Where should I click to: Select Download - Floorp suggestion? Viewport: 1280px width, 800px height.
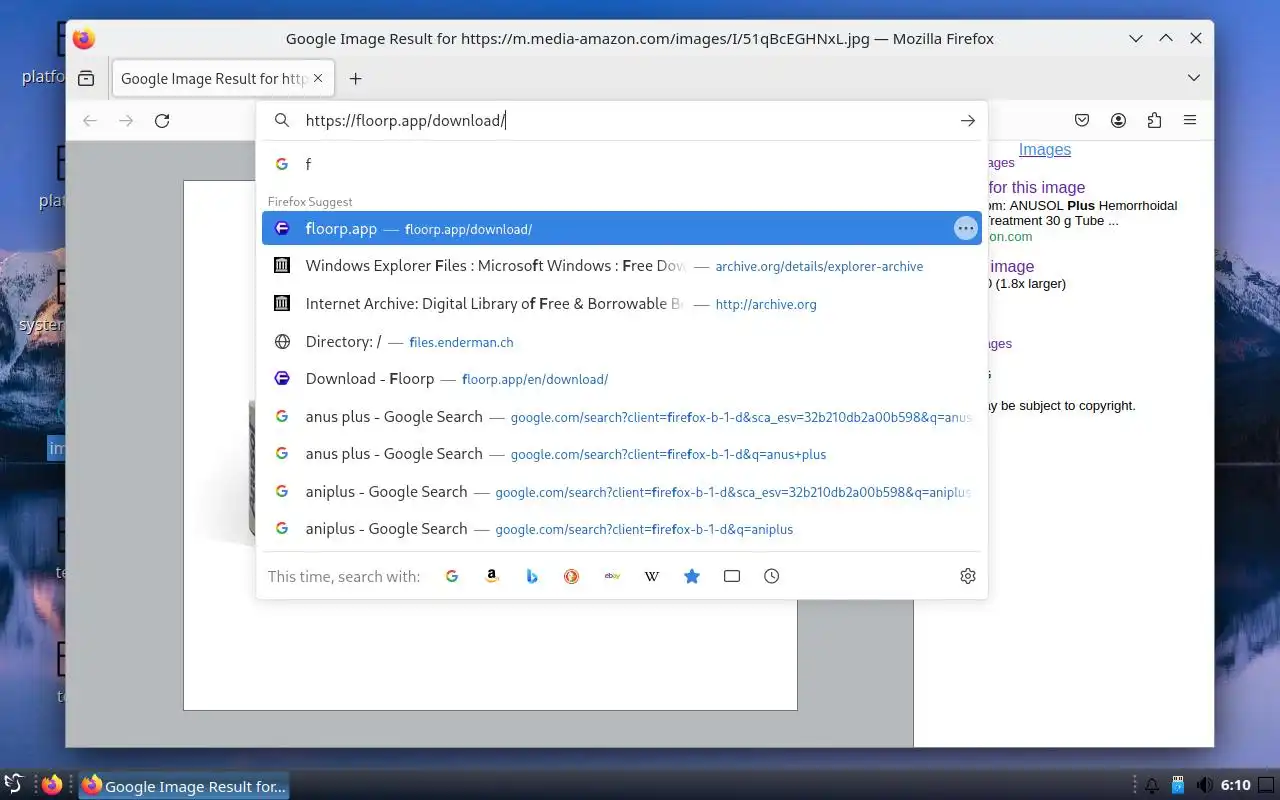622,379
